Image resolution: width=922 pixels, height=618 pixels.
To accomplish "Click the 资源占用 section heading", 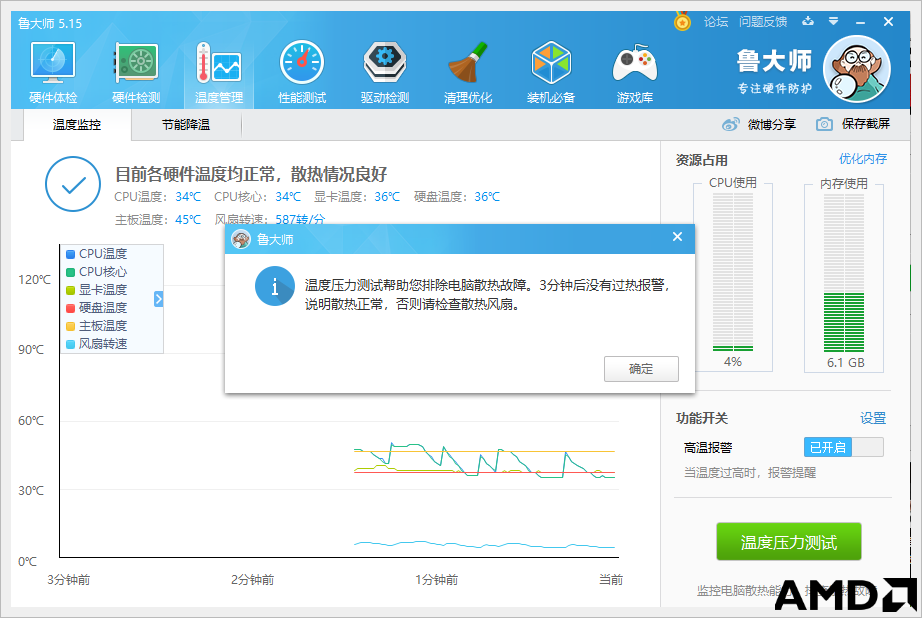I will 701,160.
